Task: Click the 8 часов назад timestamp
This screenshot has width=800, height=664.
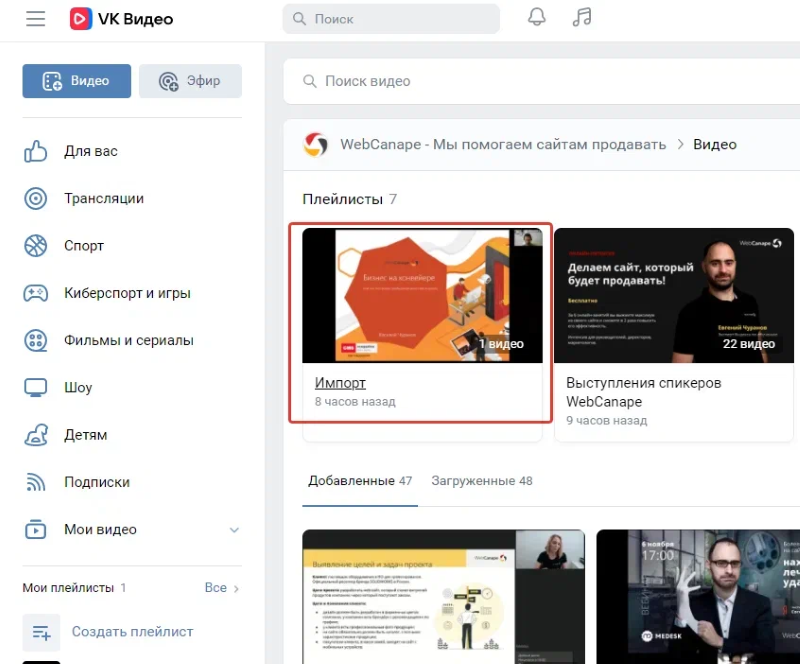Action: 355,402
